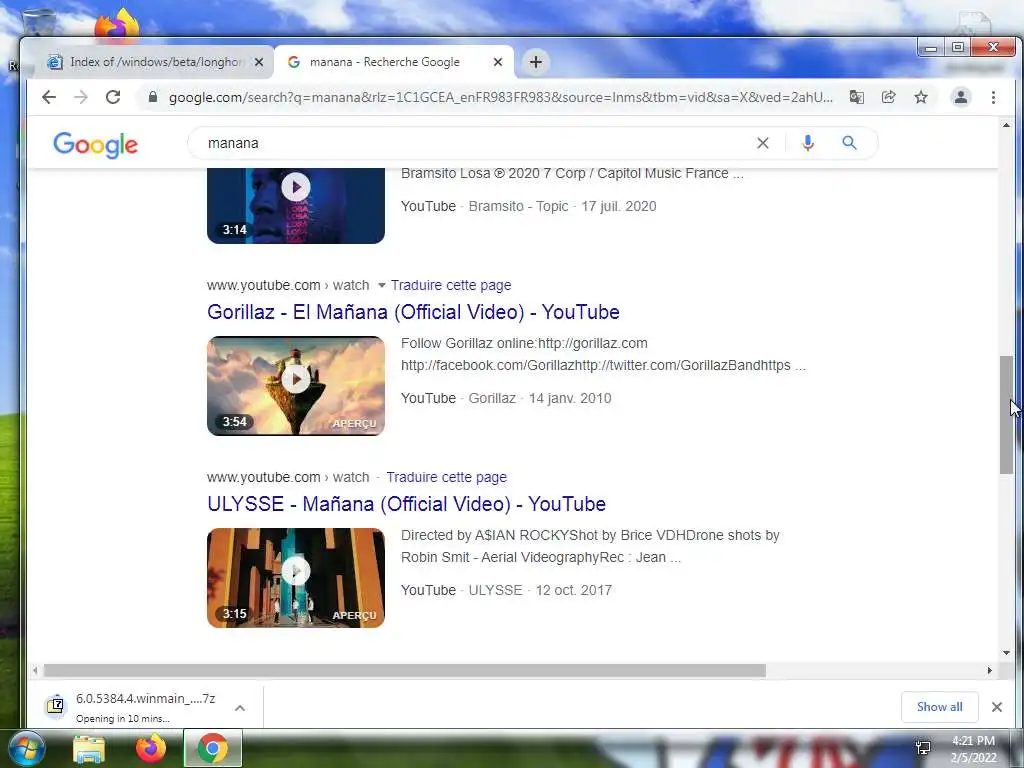Viewport: 1024px width, 768px height.
Task: Click the Chrome taskbar button
Action: (212, 748)
